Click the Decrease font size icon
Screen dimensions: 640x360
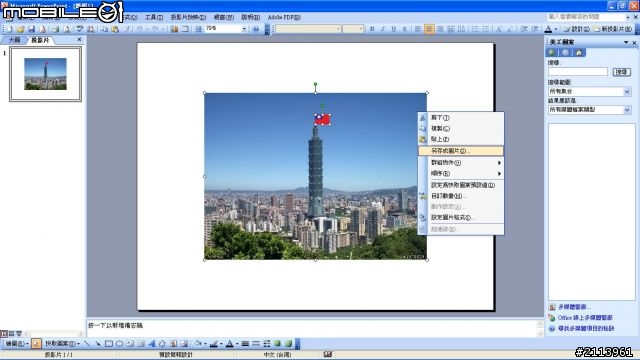click(x=510, y=29)
